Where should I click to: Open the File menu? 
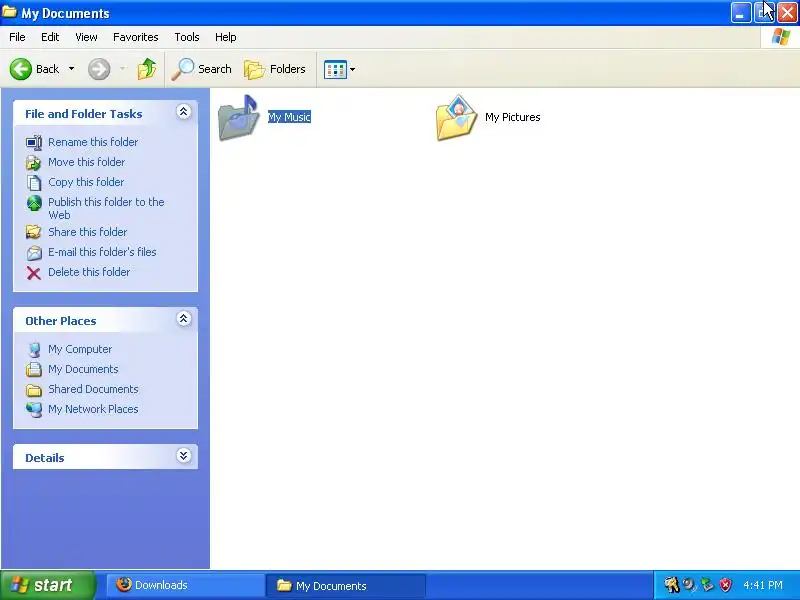(x=17, y=37)
